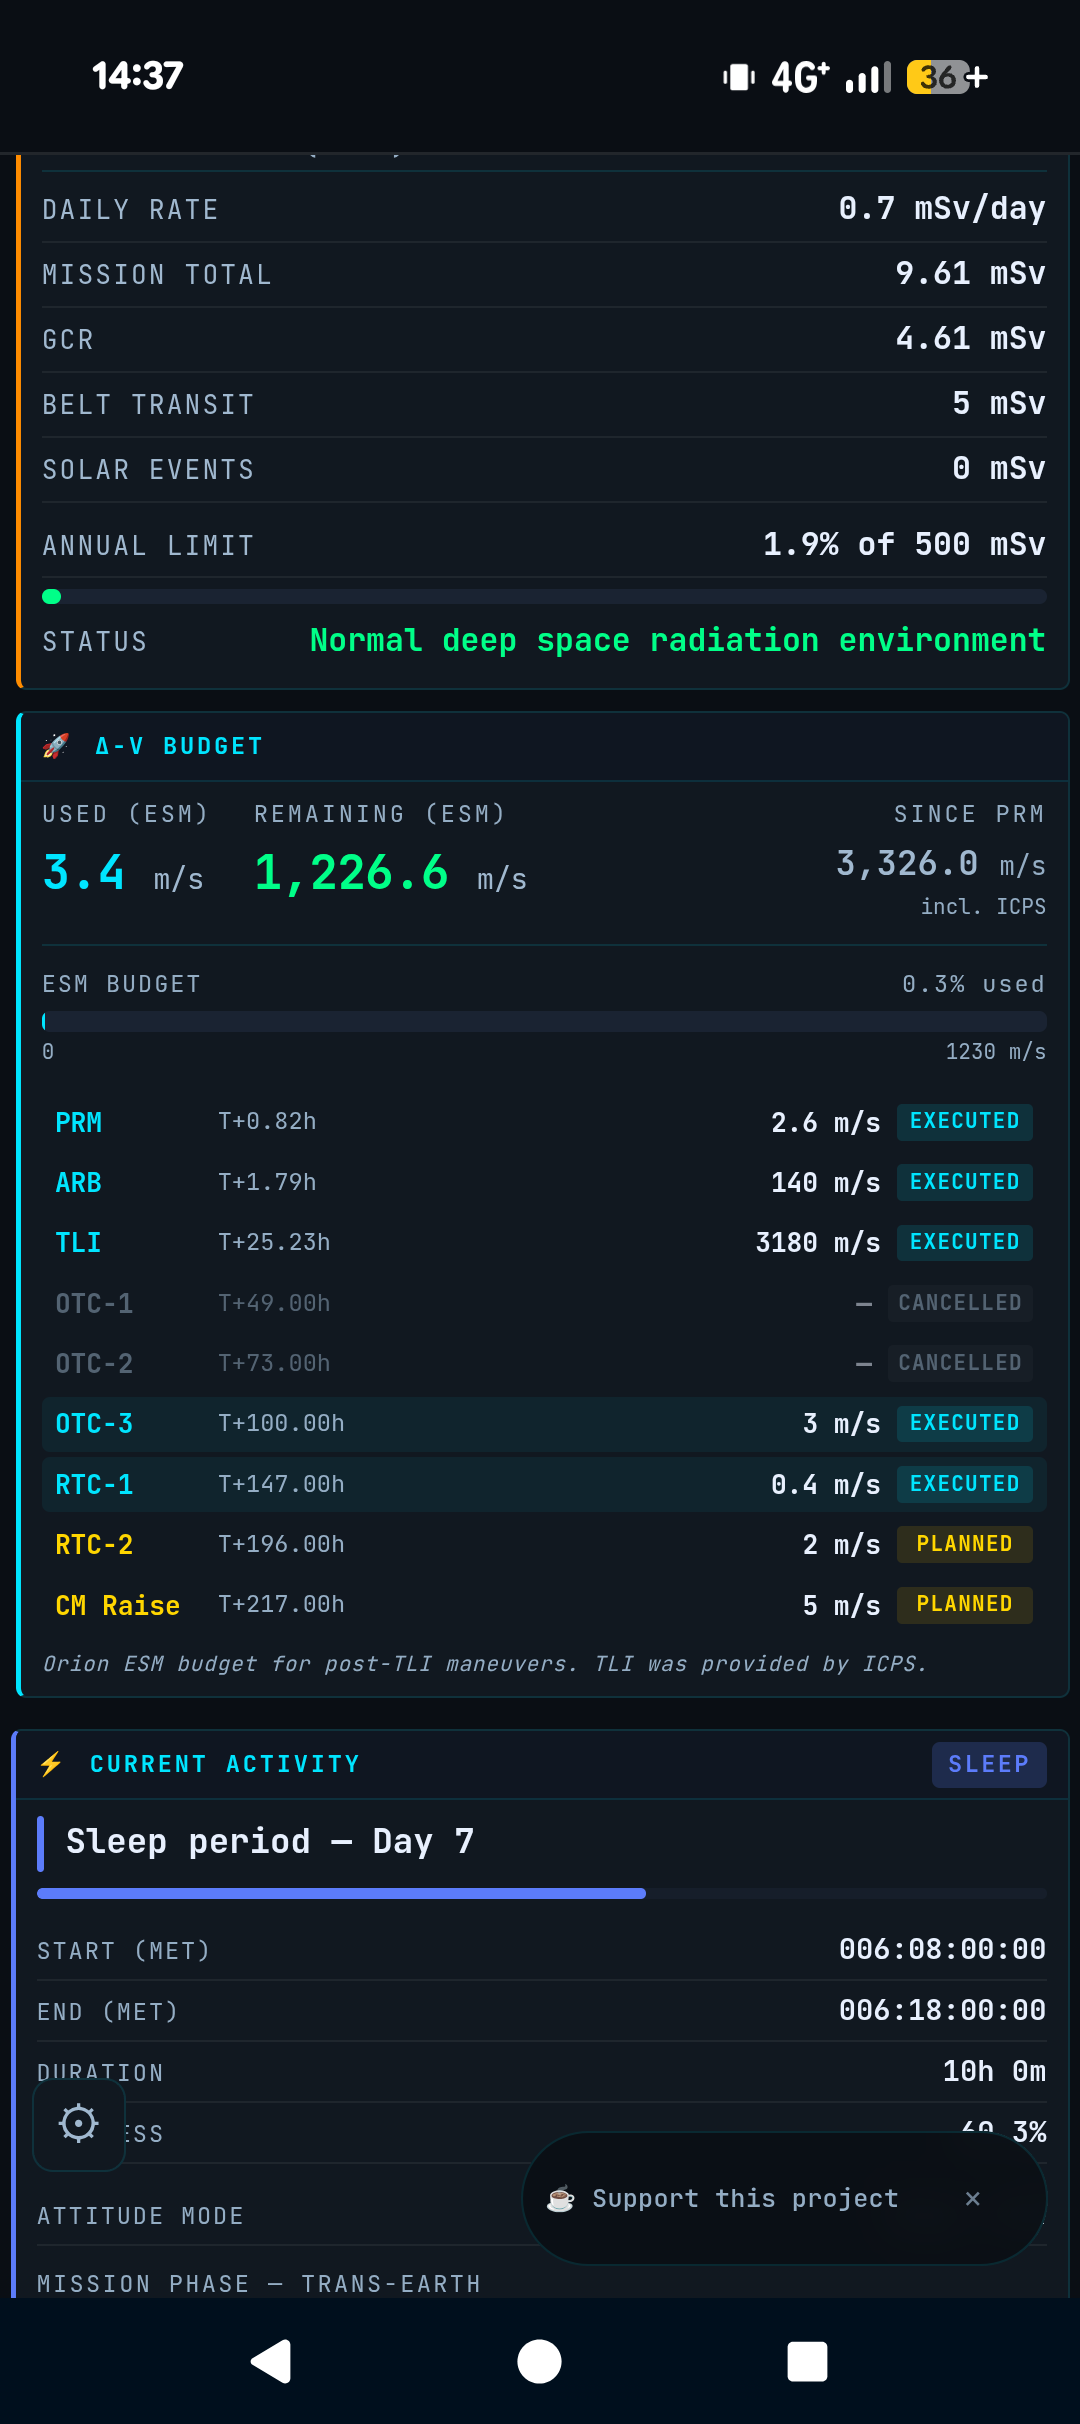This screenshot has width=1080, height=2424.
Task: Open the Support this project link
Action: click(x=745, y=2198)
